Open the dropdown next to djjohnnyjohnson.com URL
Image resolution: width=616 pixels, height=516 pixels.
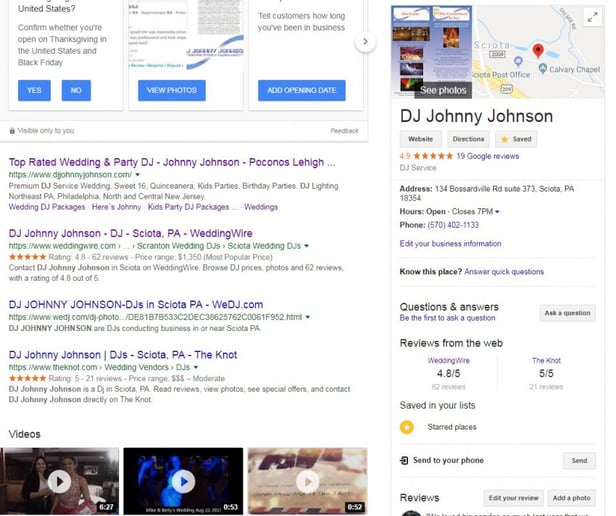coord(137,174)
